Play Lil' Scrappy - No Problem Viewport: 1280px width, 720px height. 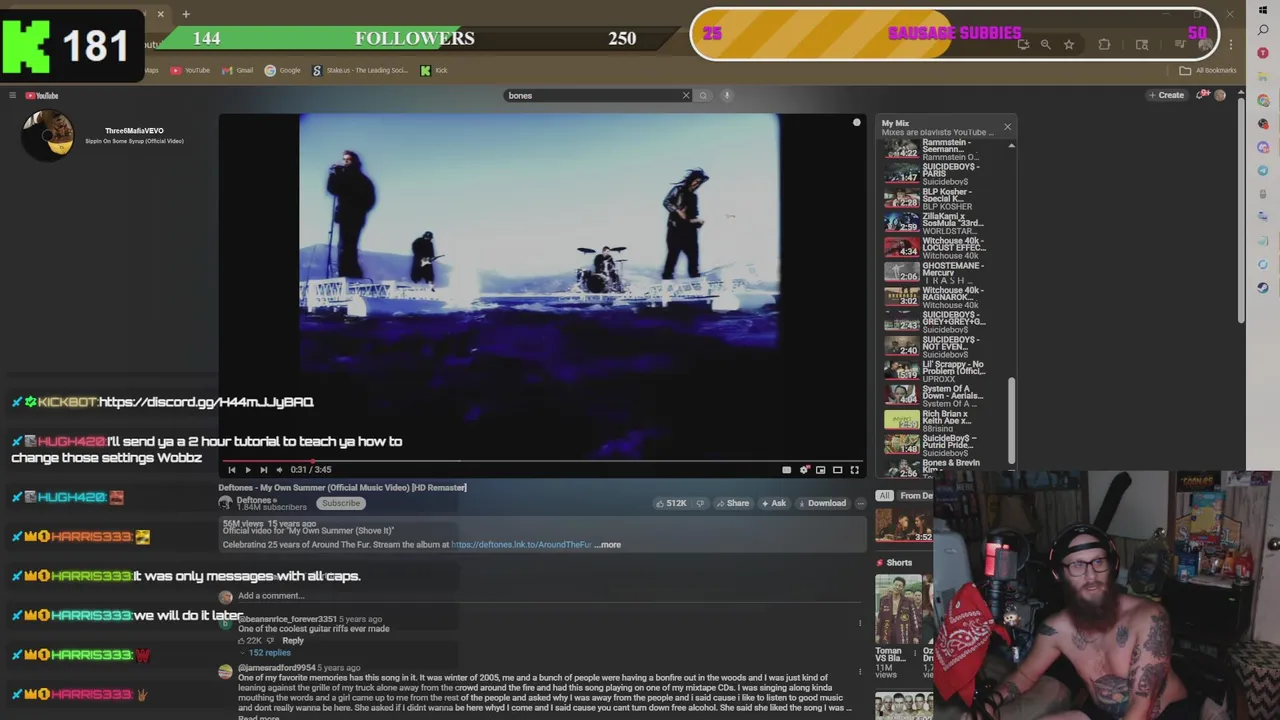click(x=935, y=372)
